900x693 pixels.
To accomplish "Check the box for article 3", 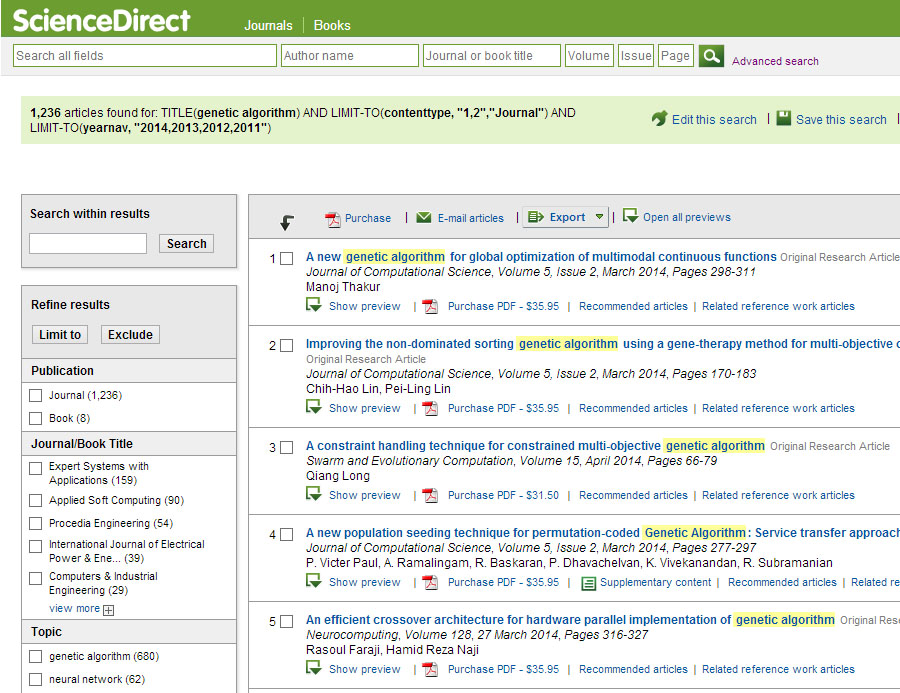I will tap(286, 447).
